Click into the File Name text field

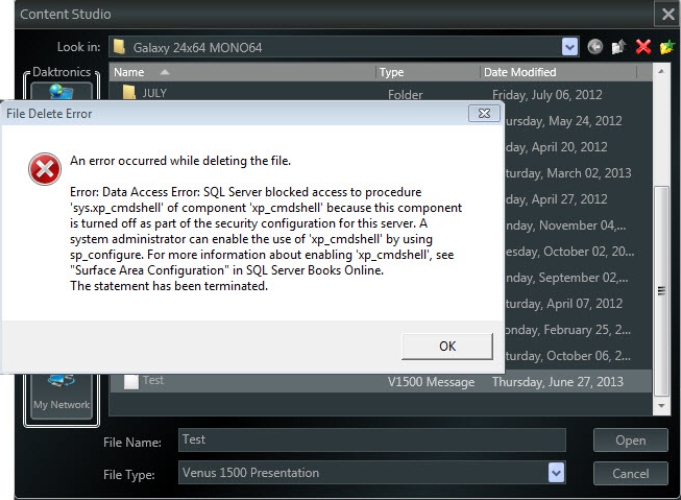coord(372,440)
